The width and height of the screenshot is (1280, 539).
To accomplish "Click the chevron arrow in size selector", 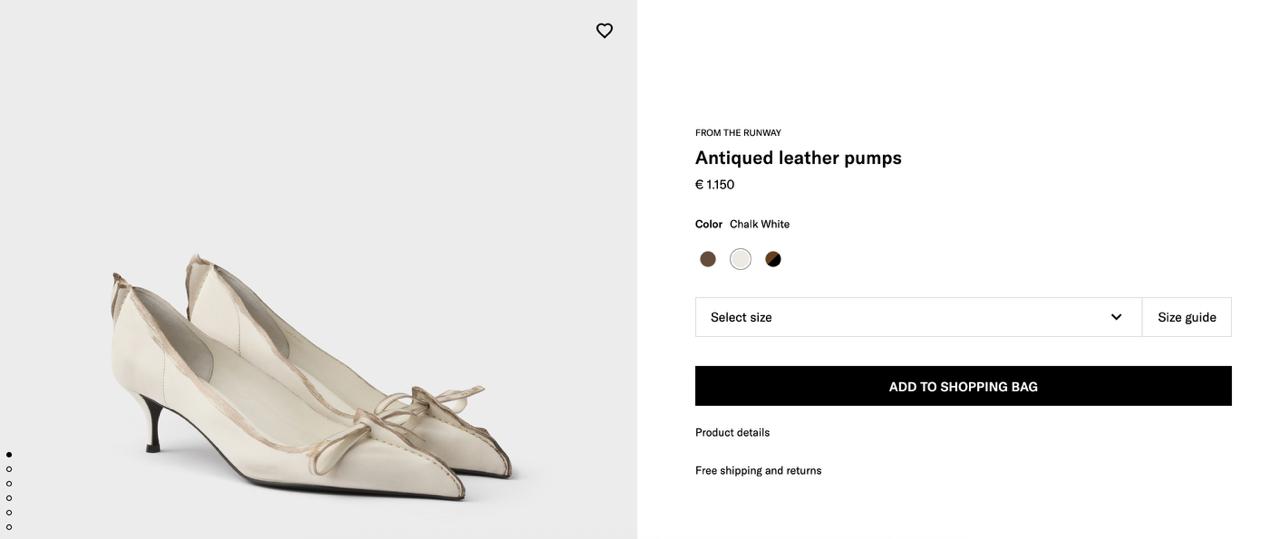I will [1116, 317].
